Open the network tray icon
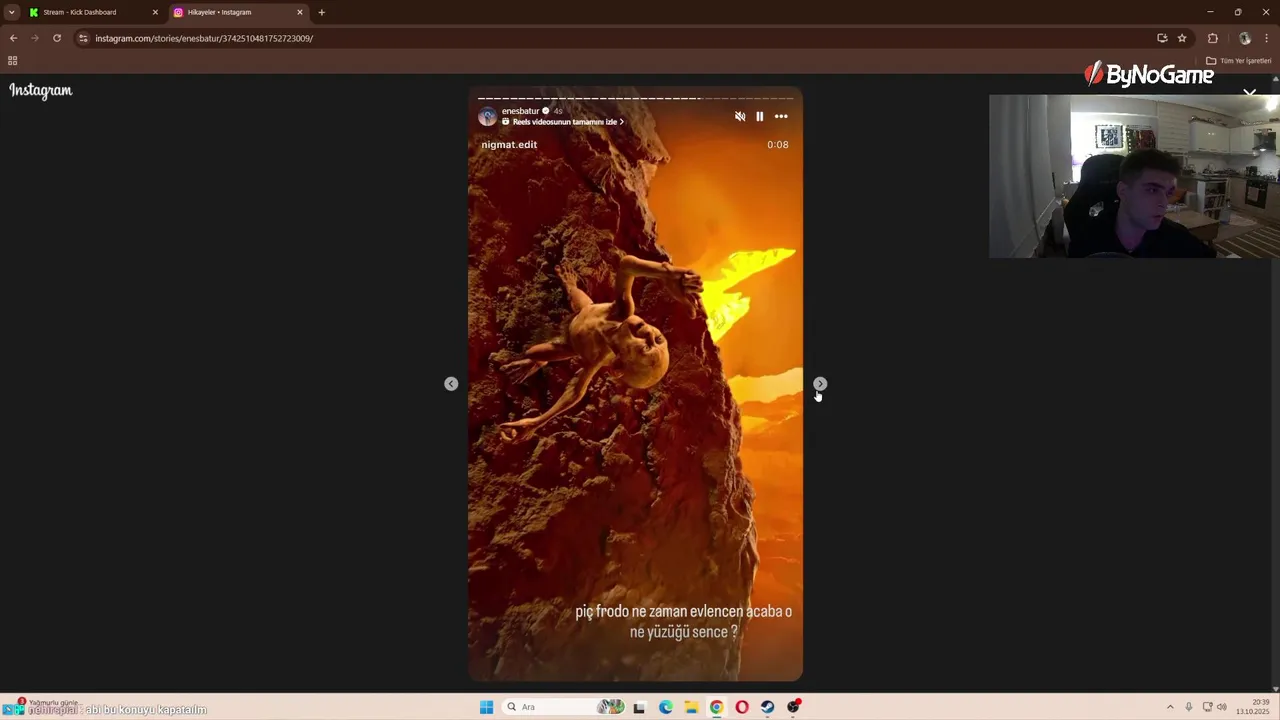Viewport: 1280px width, 720px height. click(1207, 707)
